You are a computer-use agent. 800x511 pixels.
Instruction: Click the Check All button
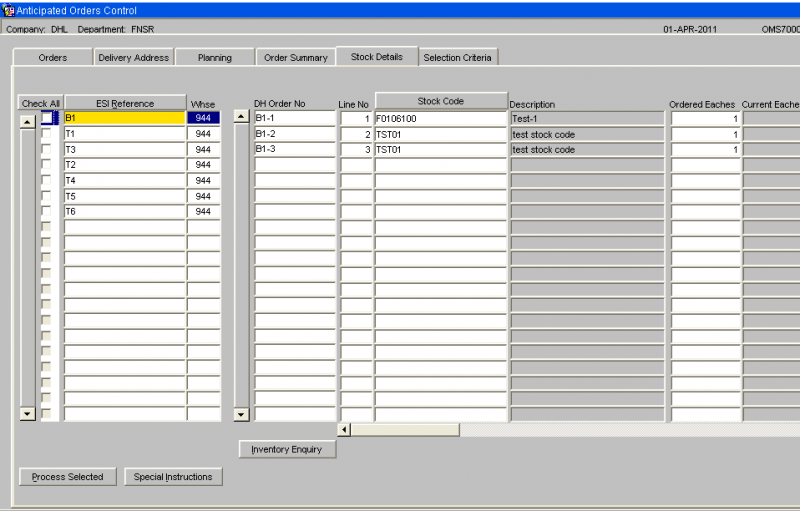[x=40, y=103]
